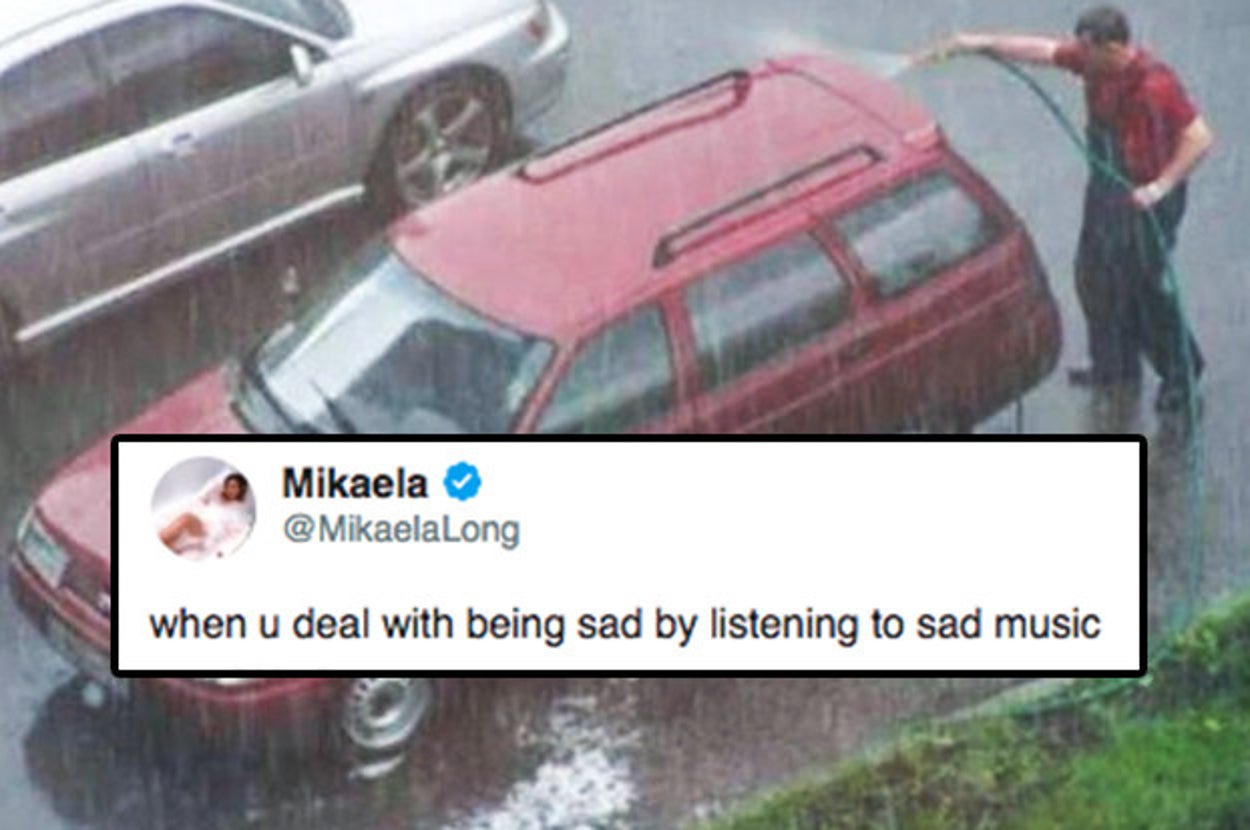Click the silver car's side mirror
1250x830 pixels.
coord(301,64)
